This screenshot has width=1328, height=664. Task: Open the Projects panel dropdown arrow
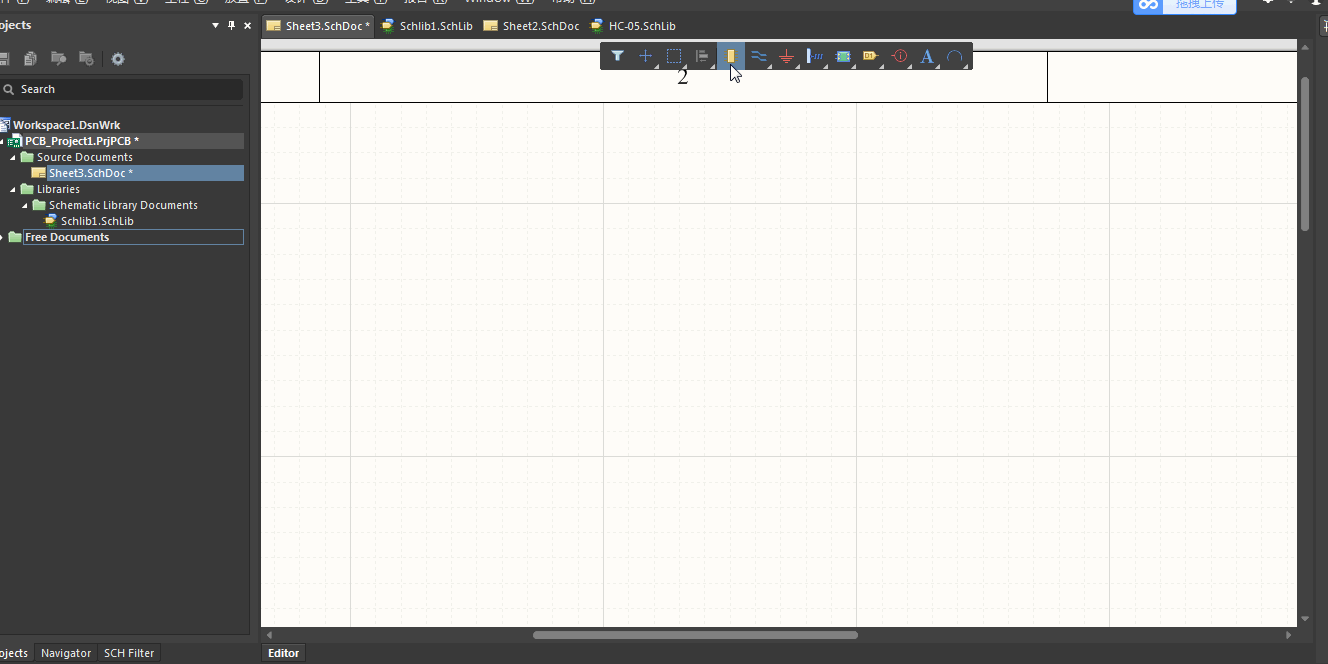click(x=215, y=25)
